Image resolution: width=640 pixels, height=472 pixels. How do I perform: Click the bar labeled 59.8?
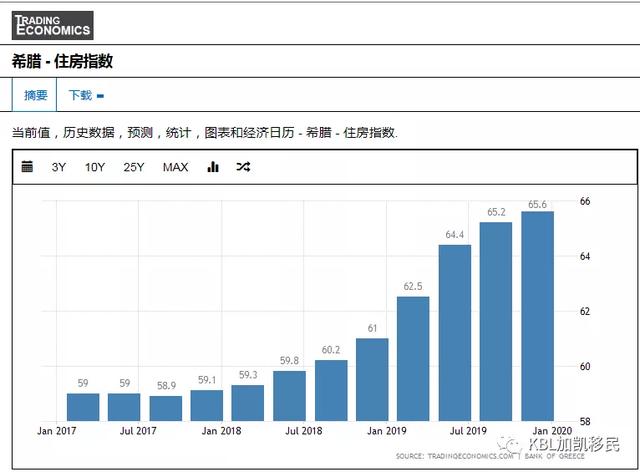coord(289,396)
